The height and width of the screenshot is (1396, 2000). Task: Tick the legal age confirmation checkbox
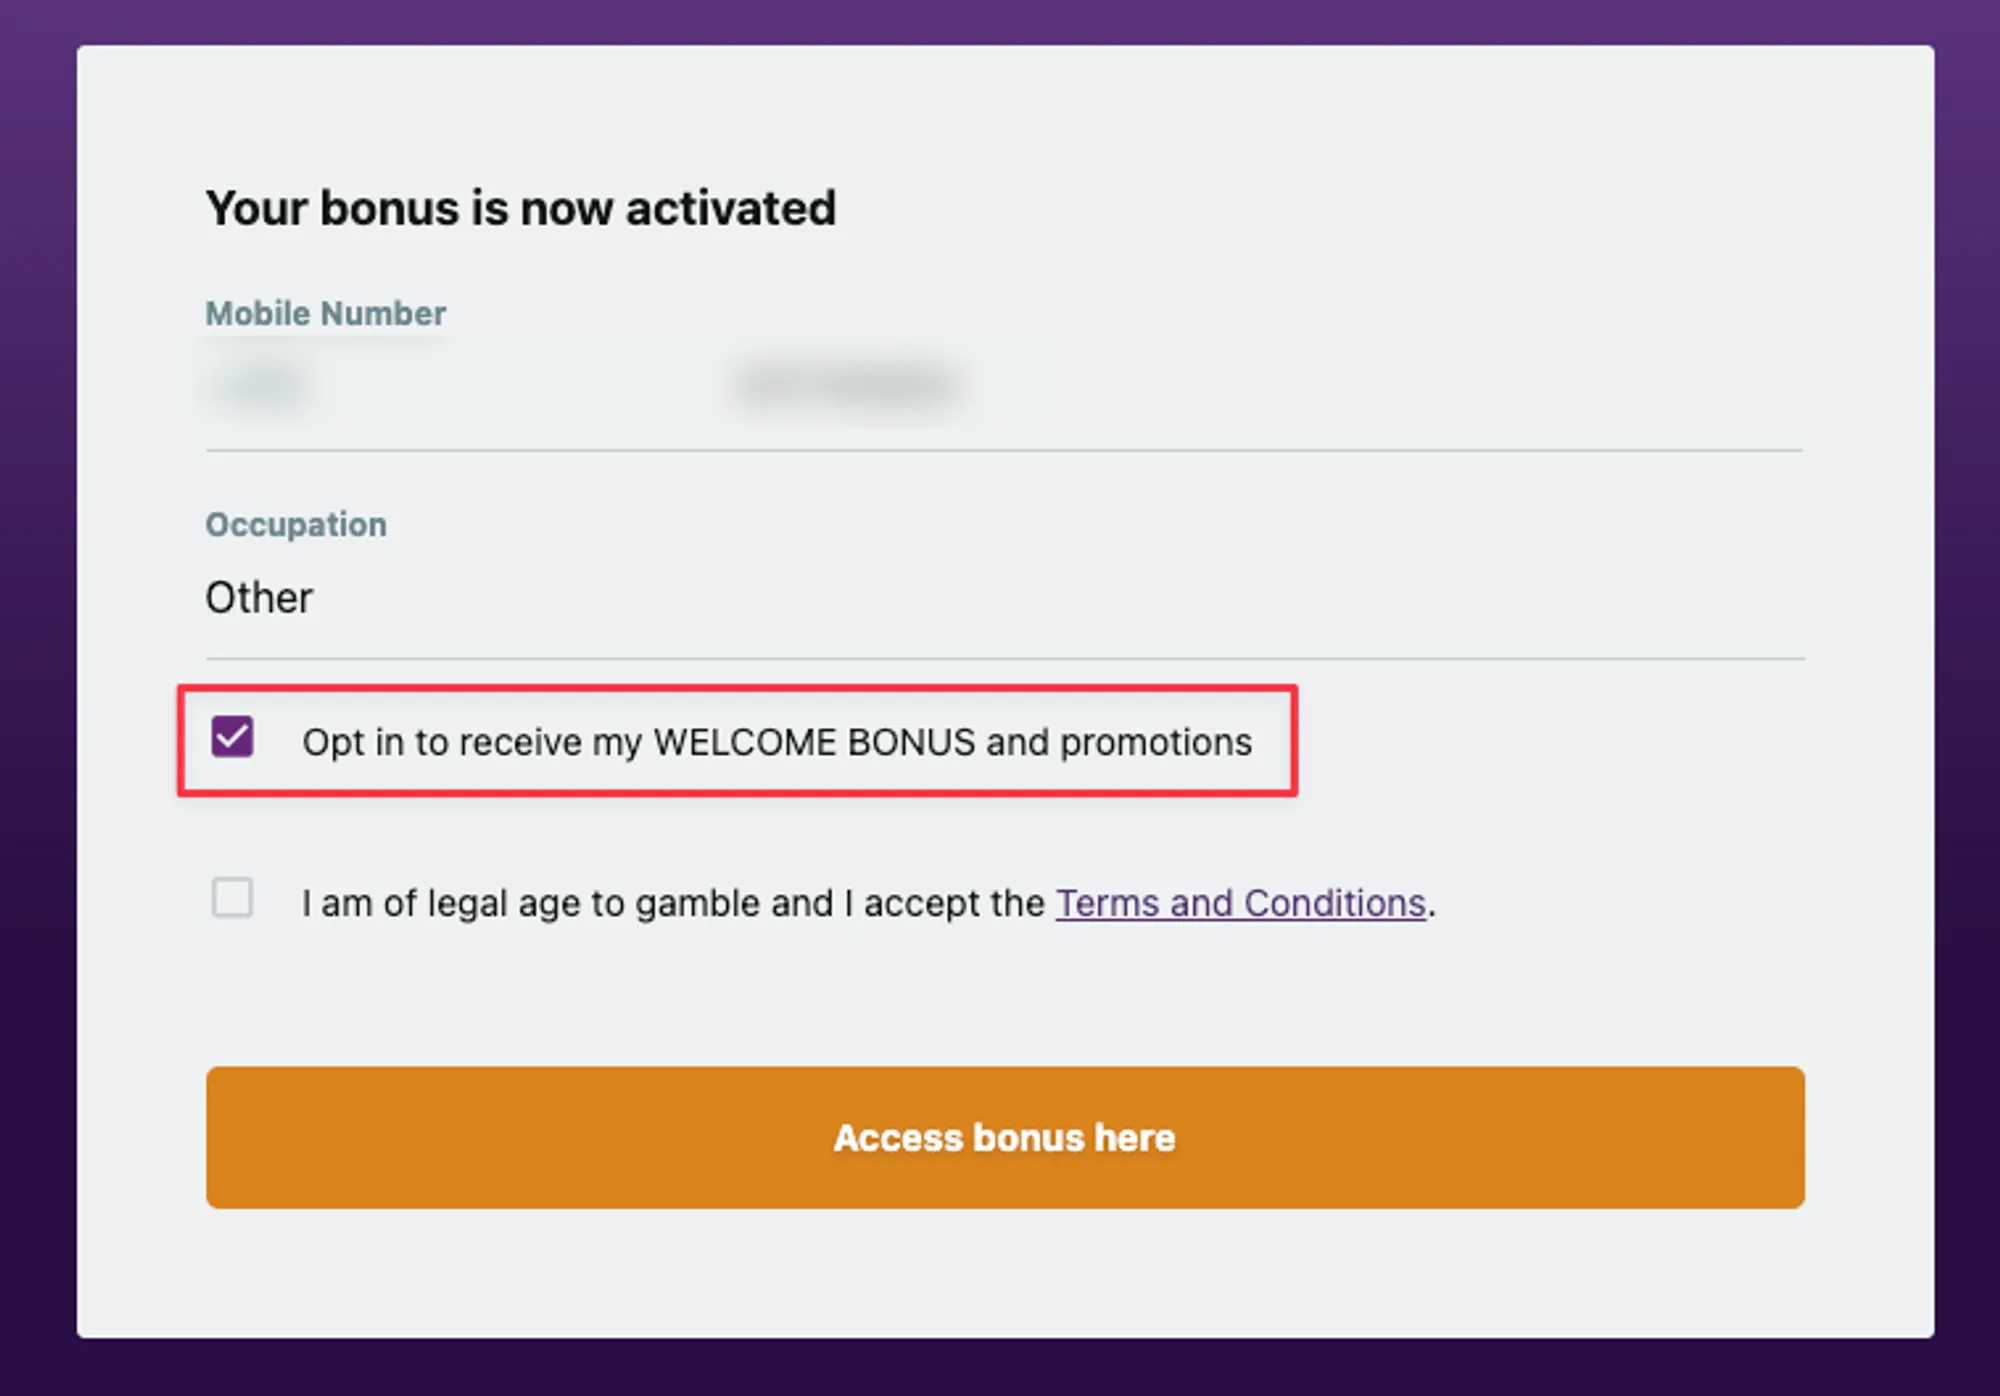(x=232, y=898)
